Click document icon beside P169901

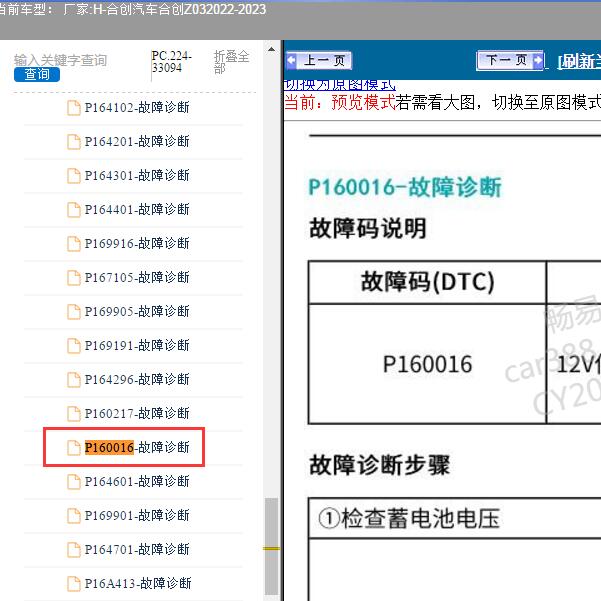(x=74, y=516)
